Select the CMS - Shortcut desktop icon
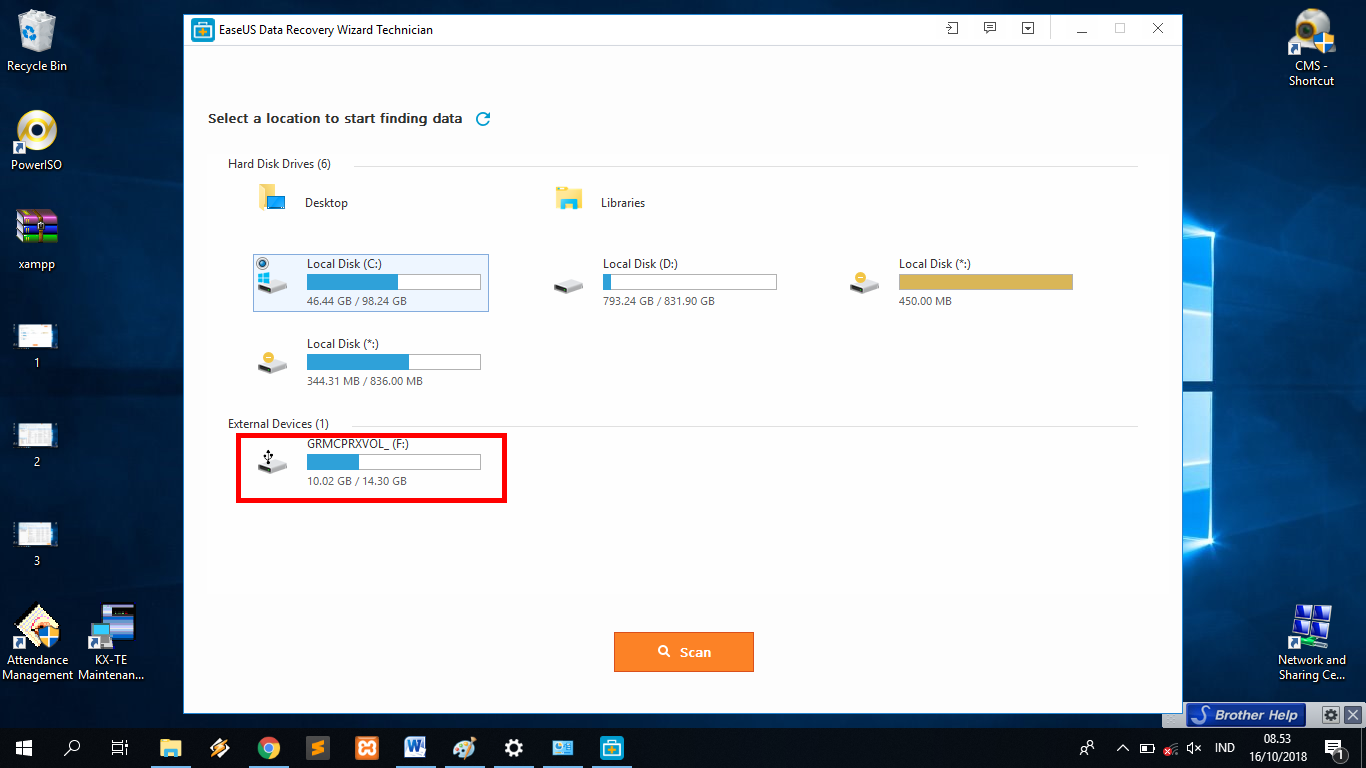The width and height of the screenshot is (1366, 768). (x=1311, y=48)
